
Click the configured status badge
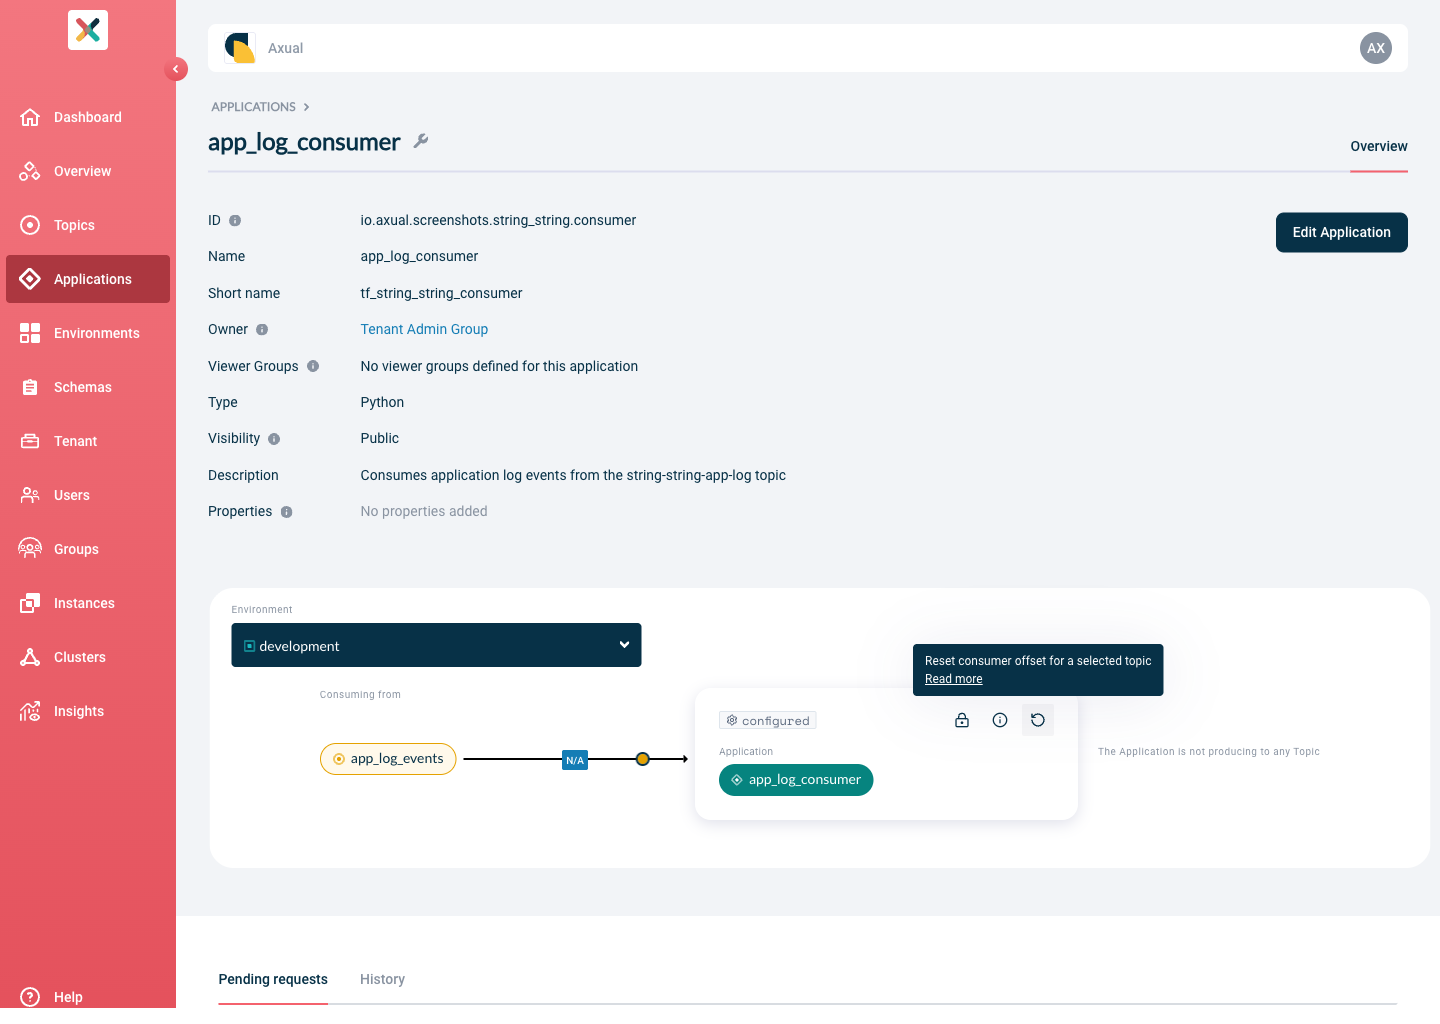click(x=768, y=720)
